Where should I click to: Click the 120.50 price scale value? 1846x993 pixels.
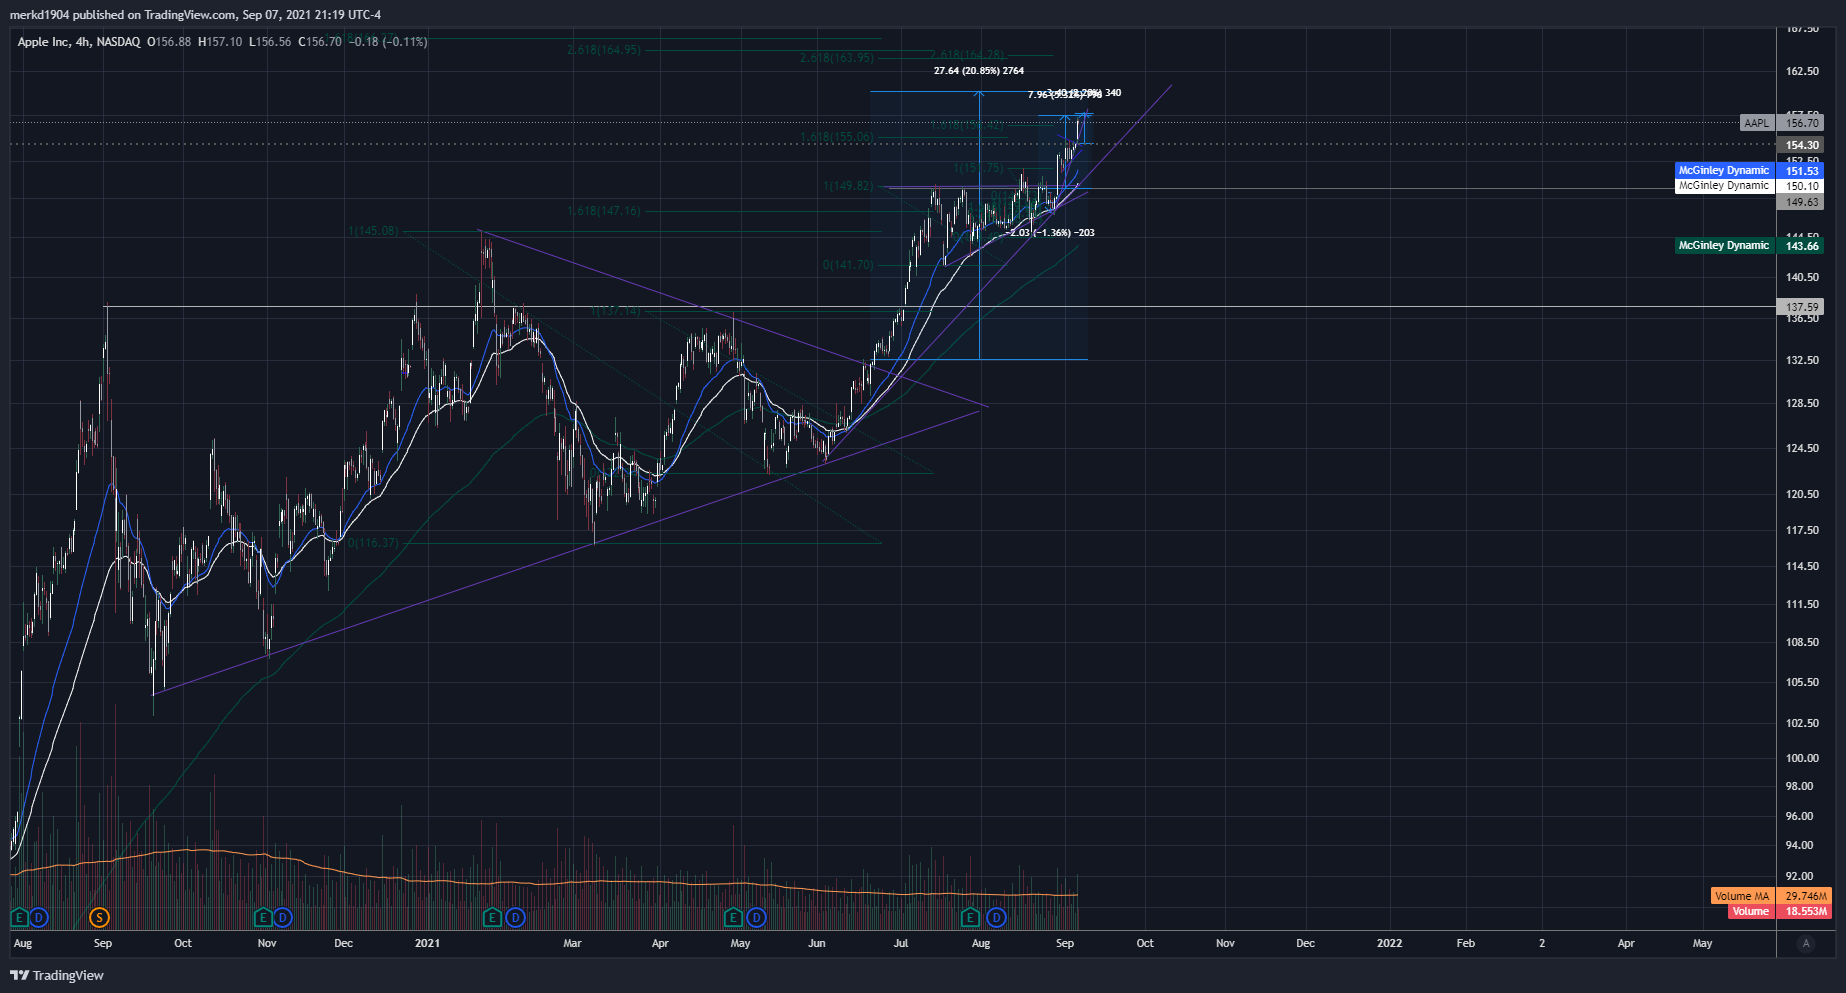tap(1802, 494)
